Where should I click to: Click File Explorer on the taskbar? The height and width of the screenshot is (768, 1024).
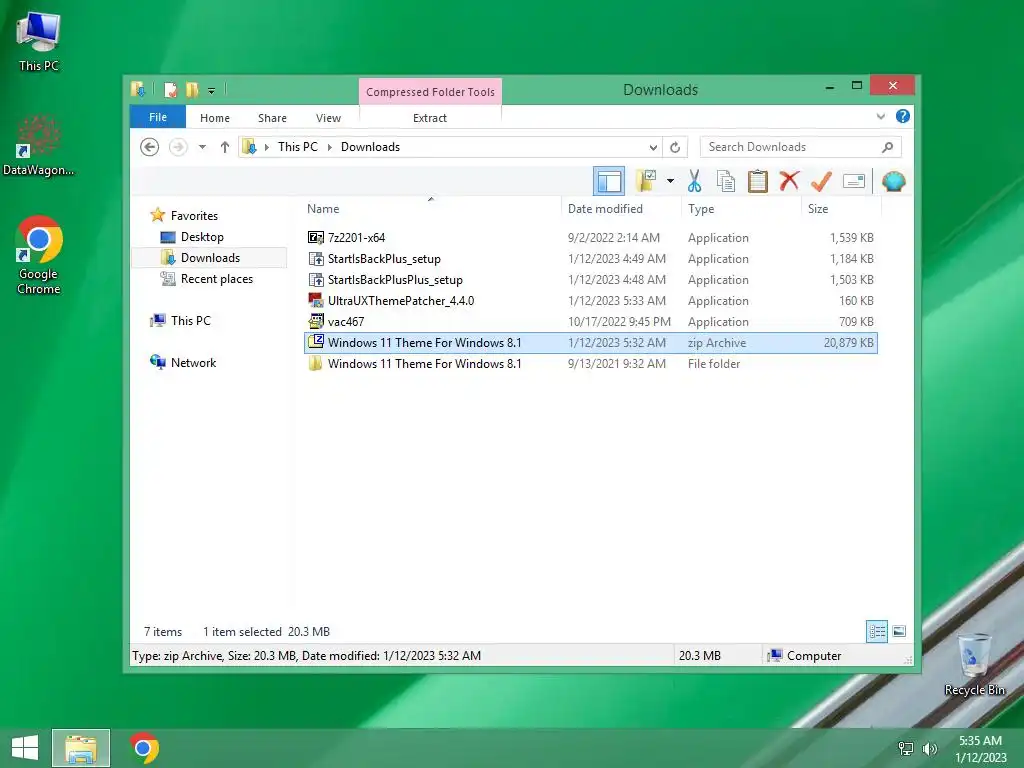[81, 748]
